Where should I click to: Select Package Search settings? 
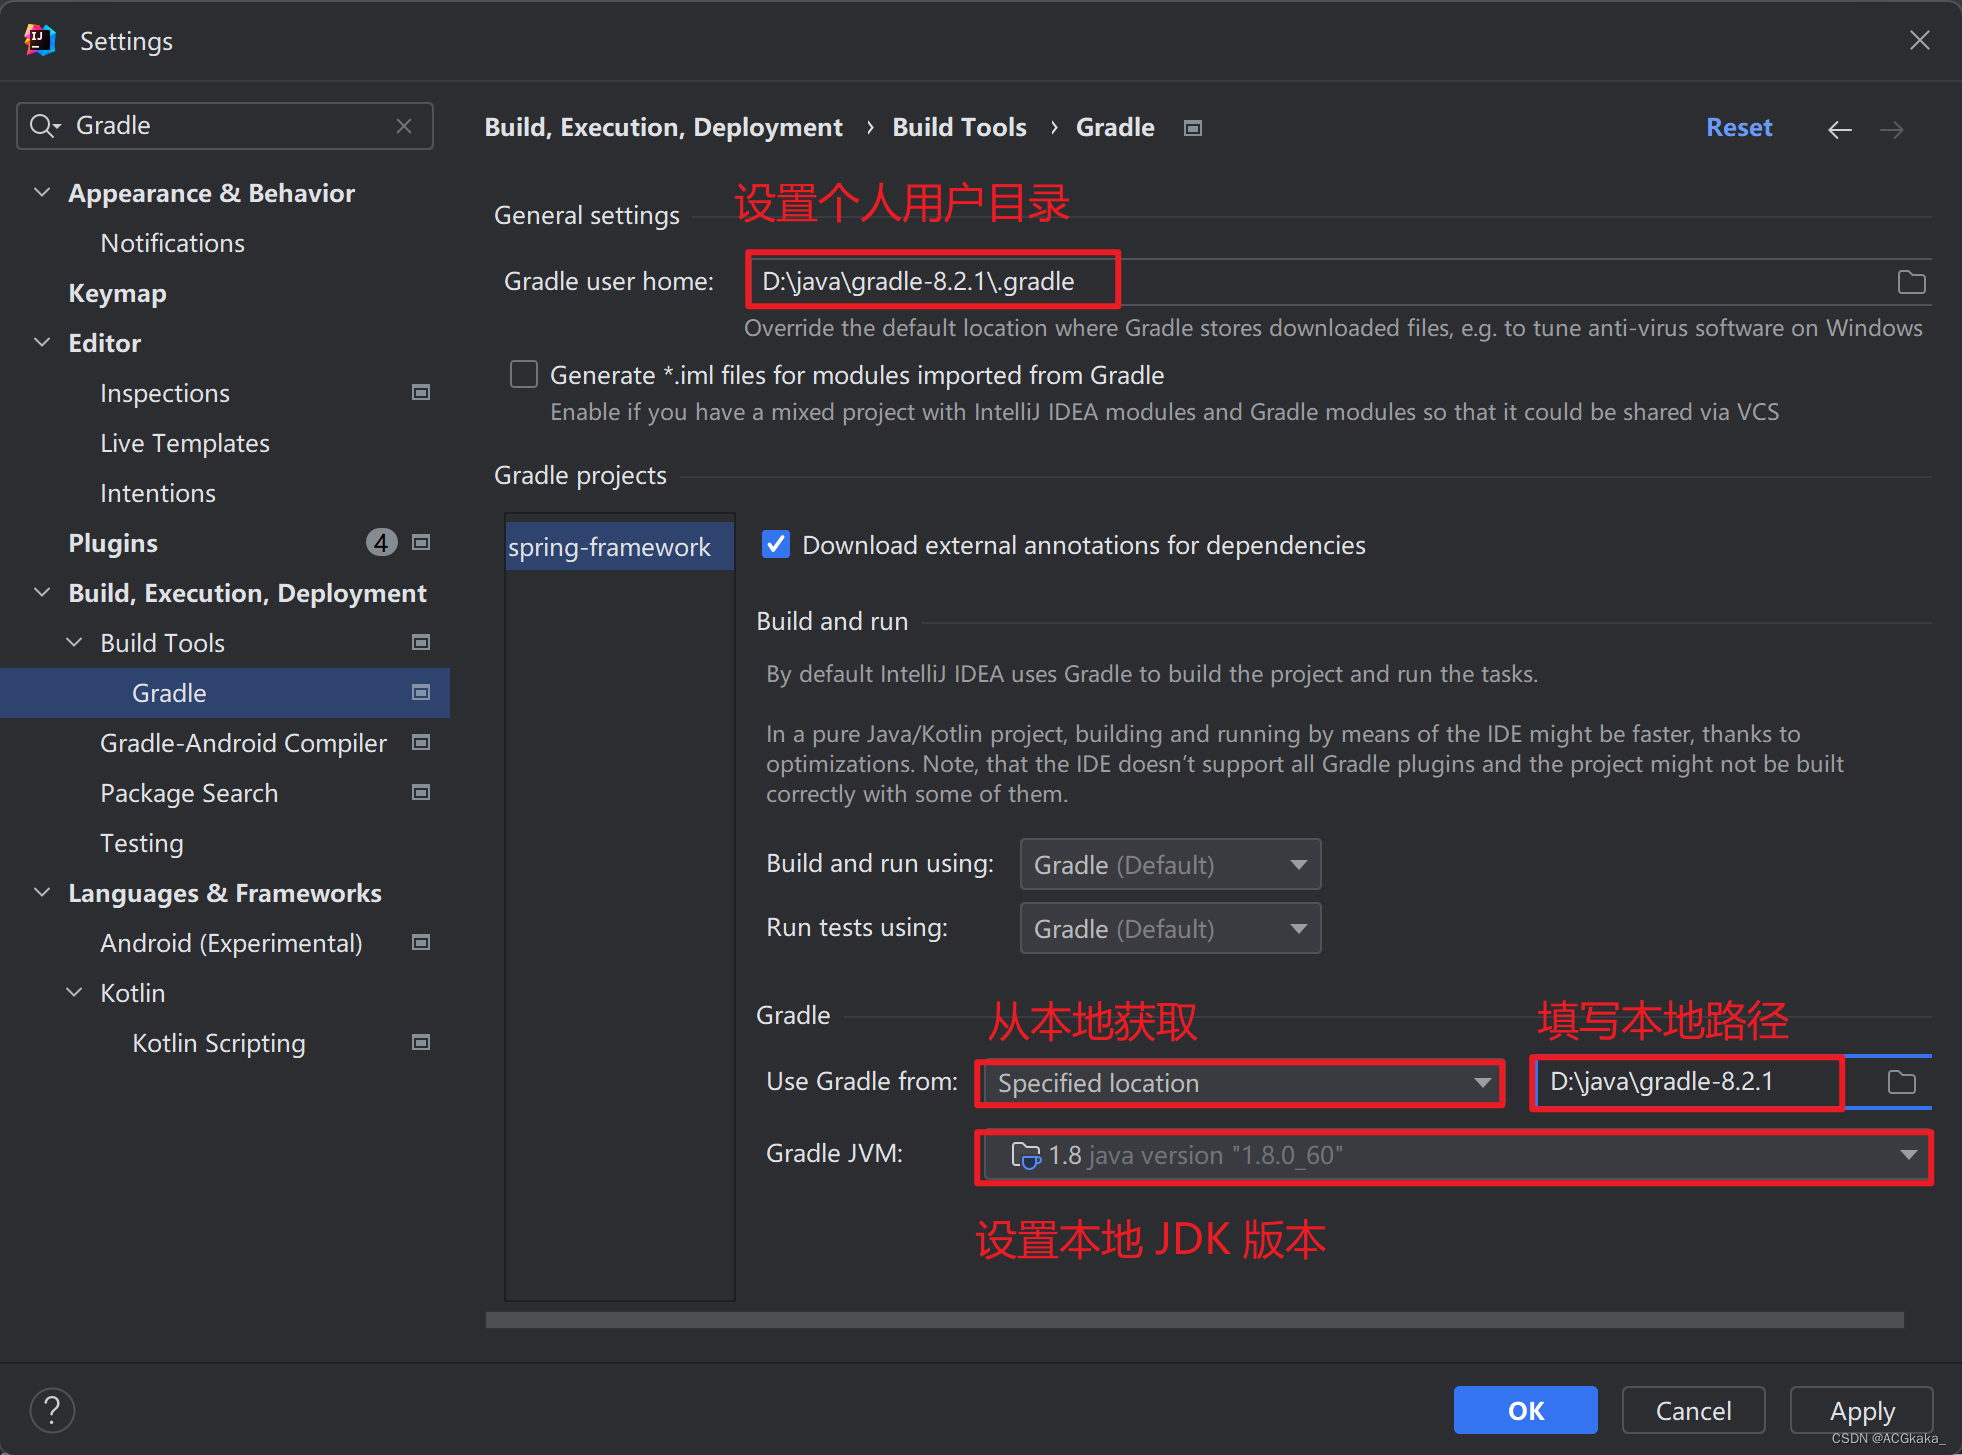pyautogui.click(x=189, y=793)
